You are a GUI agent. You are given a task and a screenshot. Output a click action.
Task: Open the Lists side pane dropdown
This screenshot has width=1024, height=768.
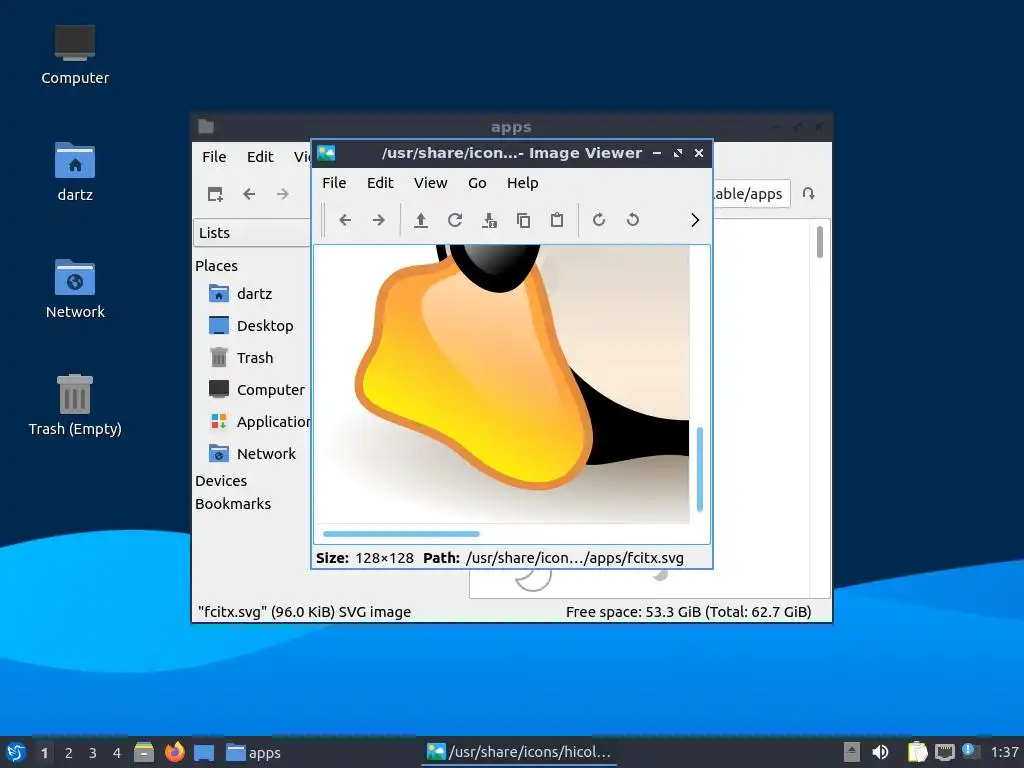tap(252, 233)
